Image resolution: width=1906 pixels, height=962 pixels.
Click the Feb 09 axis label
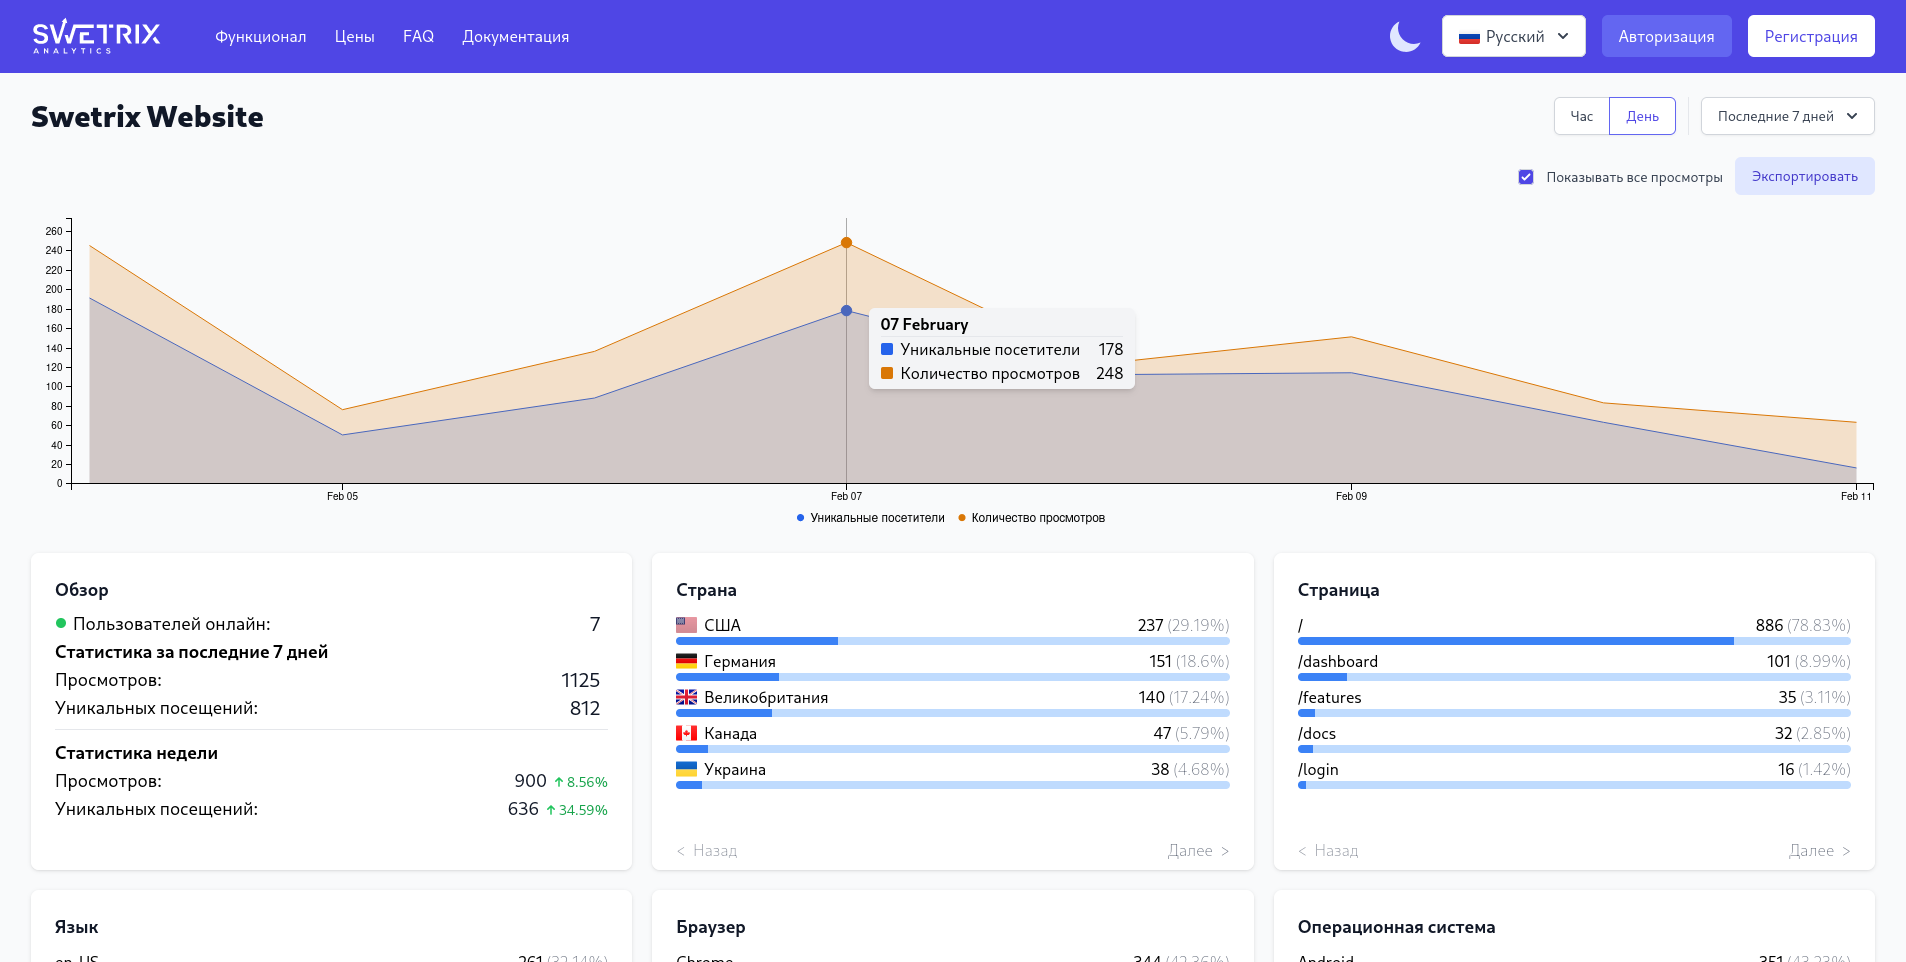[x=1351, y=496]
